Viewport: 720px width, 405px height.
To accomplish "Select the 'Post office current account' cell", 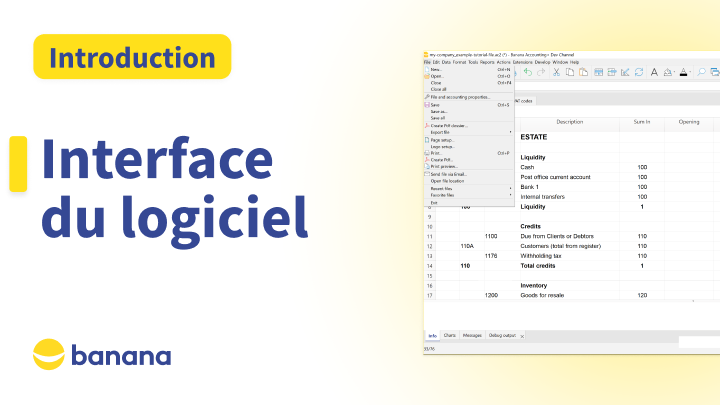I will 569,177.
